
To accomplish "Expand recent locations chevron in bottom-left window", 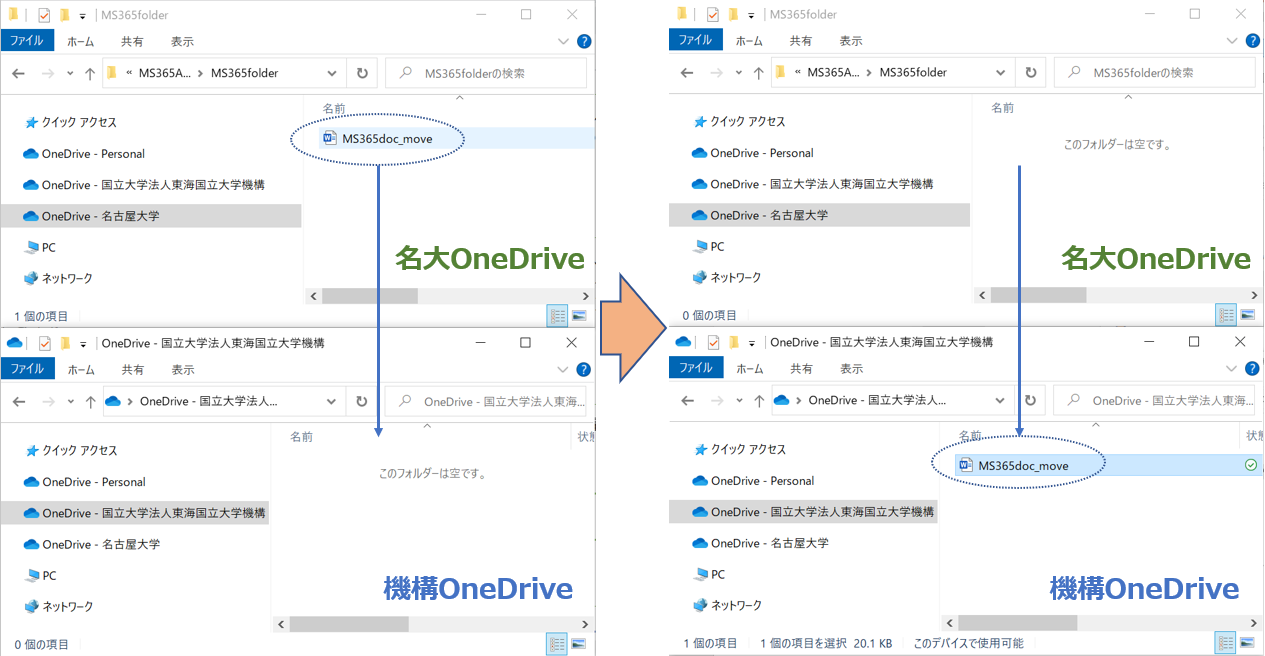I will pos(70,401).
